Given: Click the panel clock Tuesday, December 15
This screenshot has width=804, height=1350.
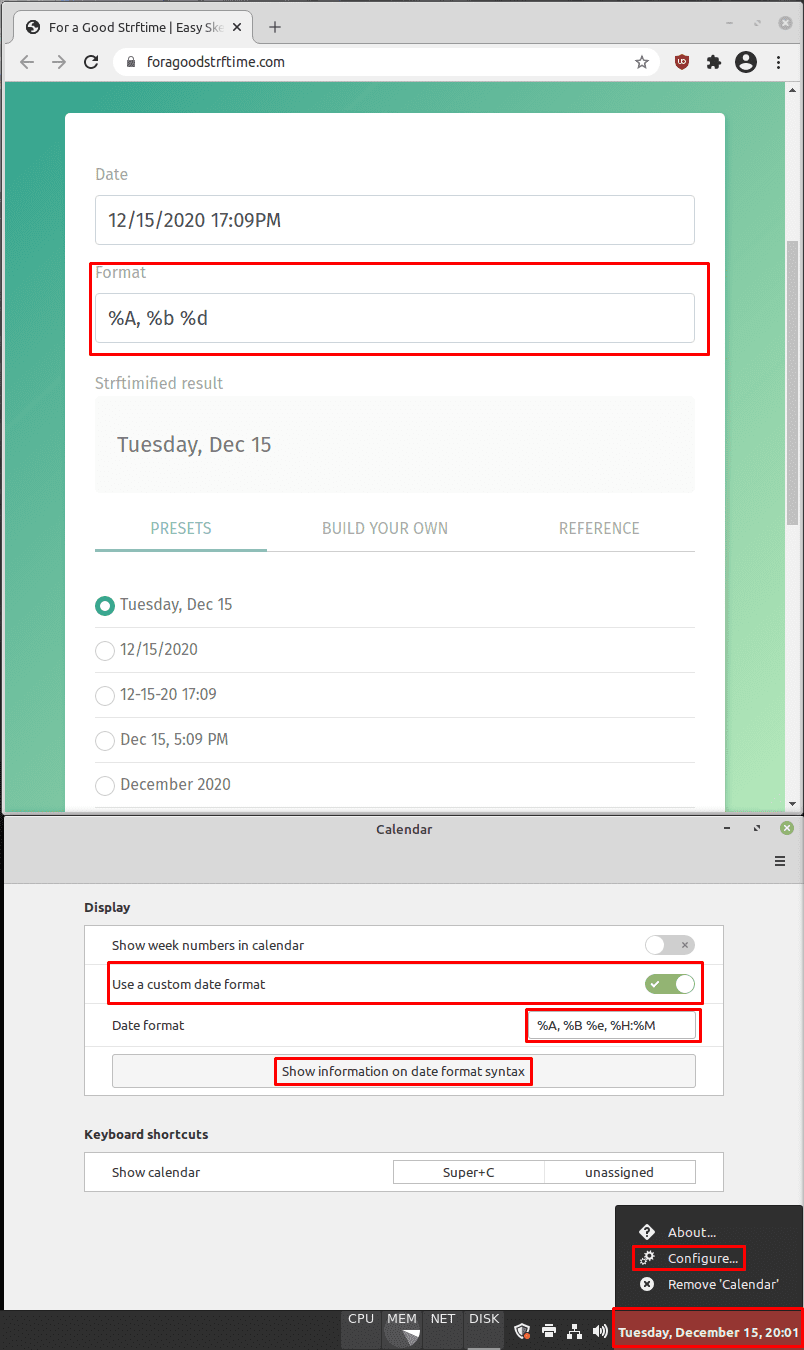Looking at the screenshot, I should pos(708,1332).
